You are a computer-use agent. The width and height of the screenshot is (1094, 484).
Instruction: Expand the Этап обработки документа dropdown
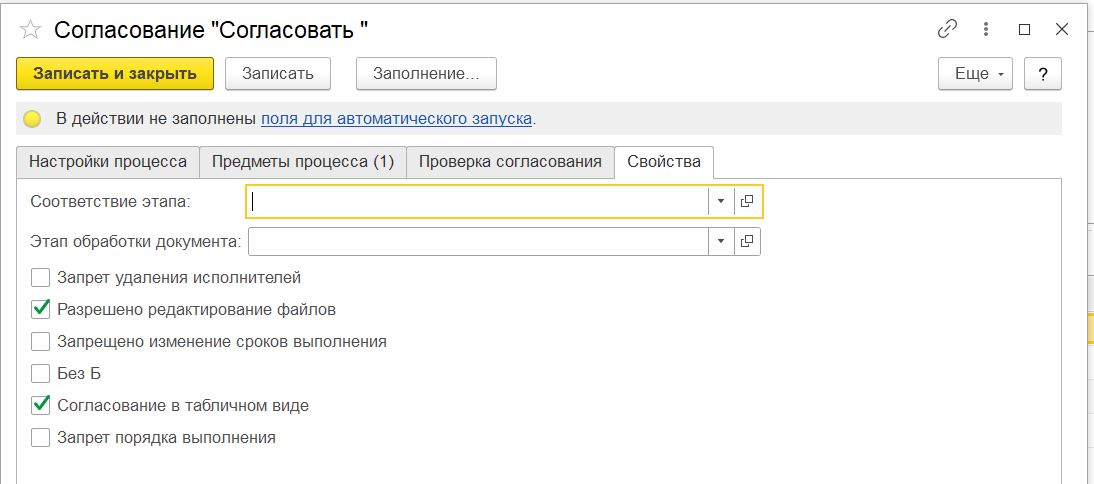pos(721,241)
